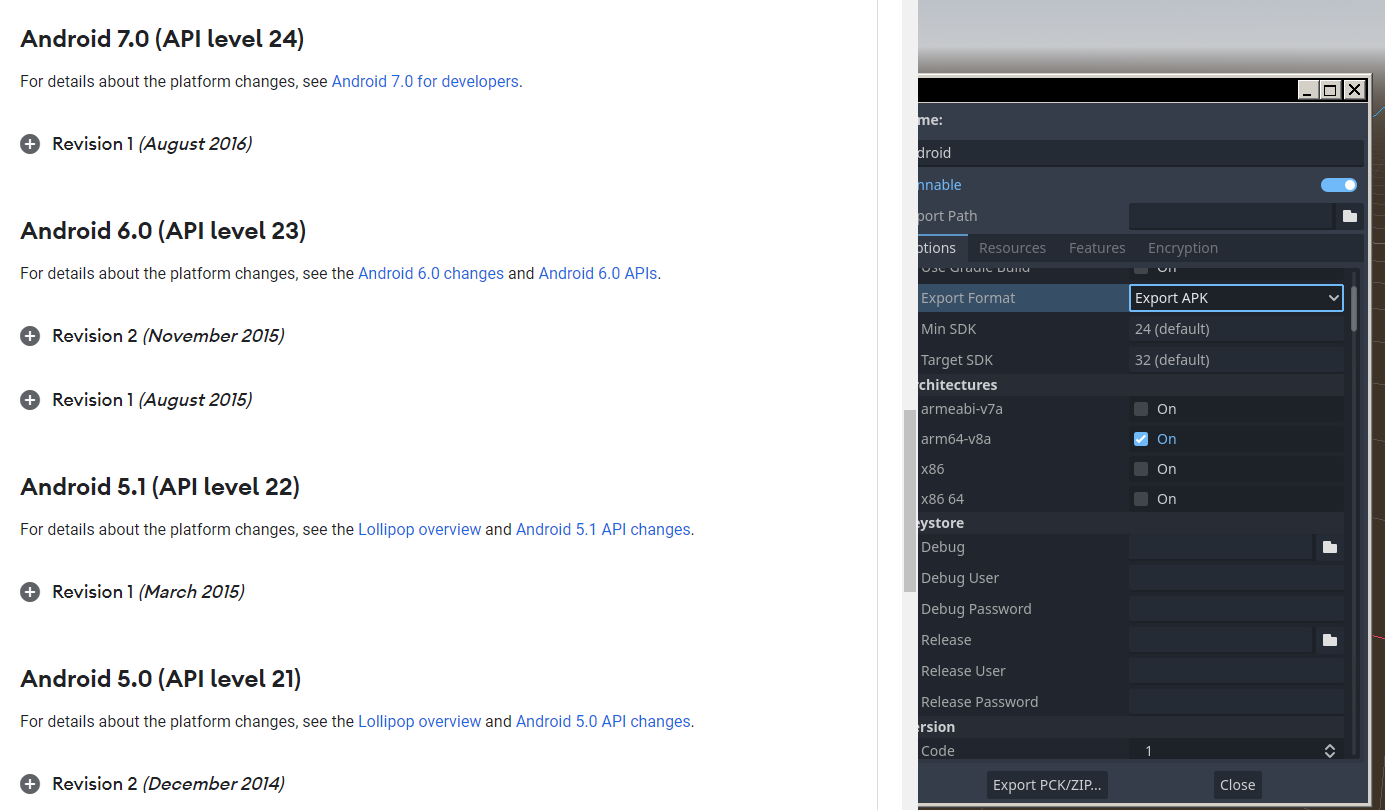Image resolution: width=1385 pixels, height=810 pixels.
Task: Click the web page vertical scrollbar
Action: (910, 500)
